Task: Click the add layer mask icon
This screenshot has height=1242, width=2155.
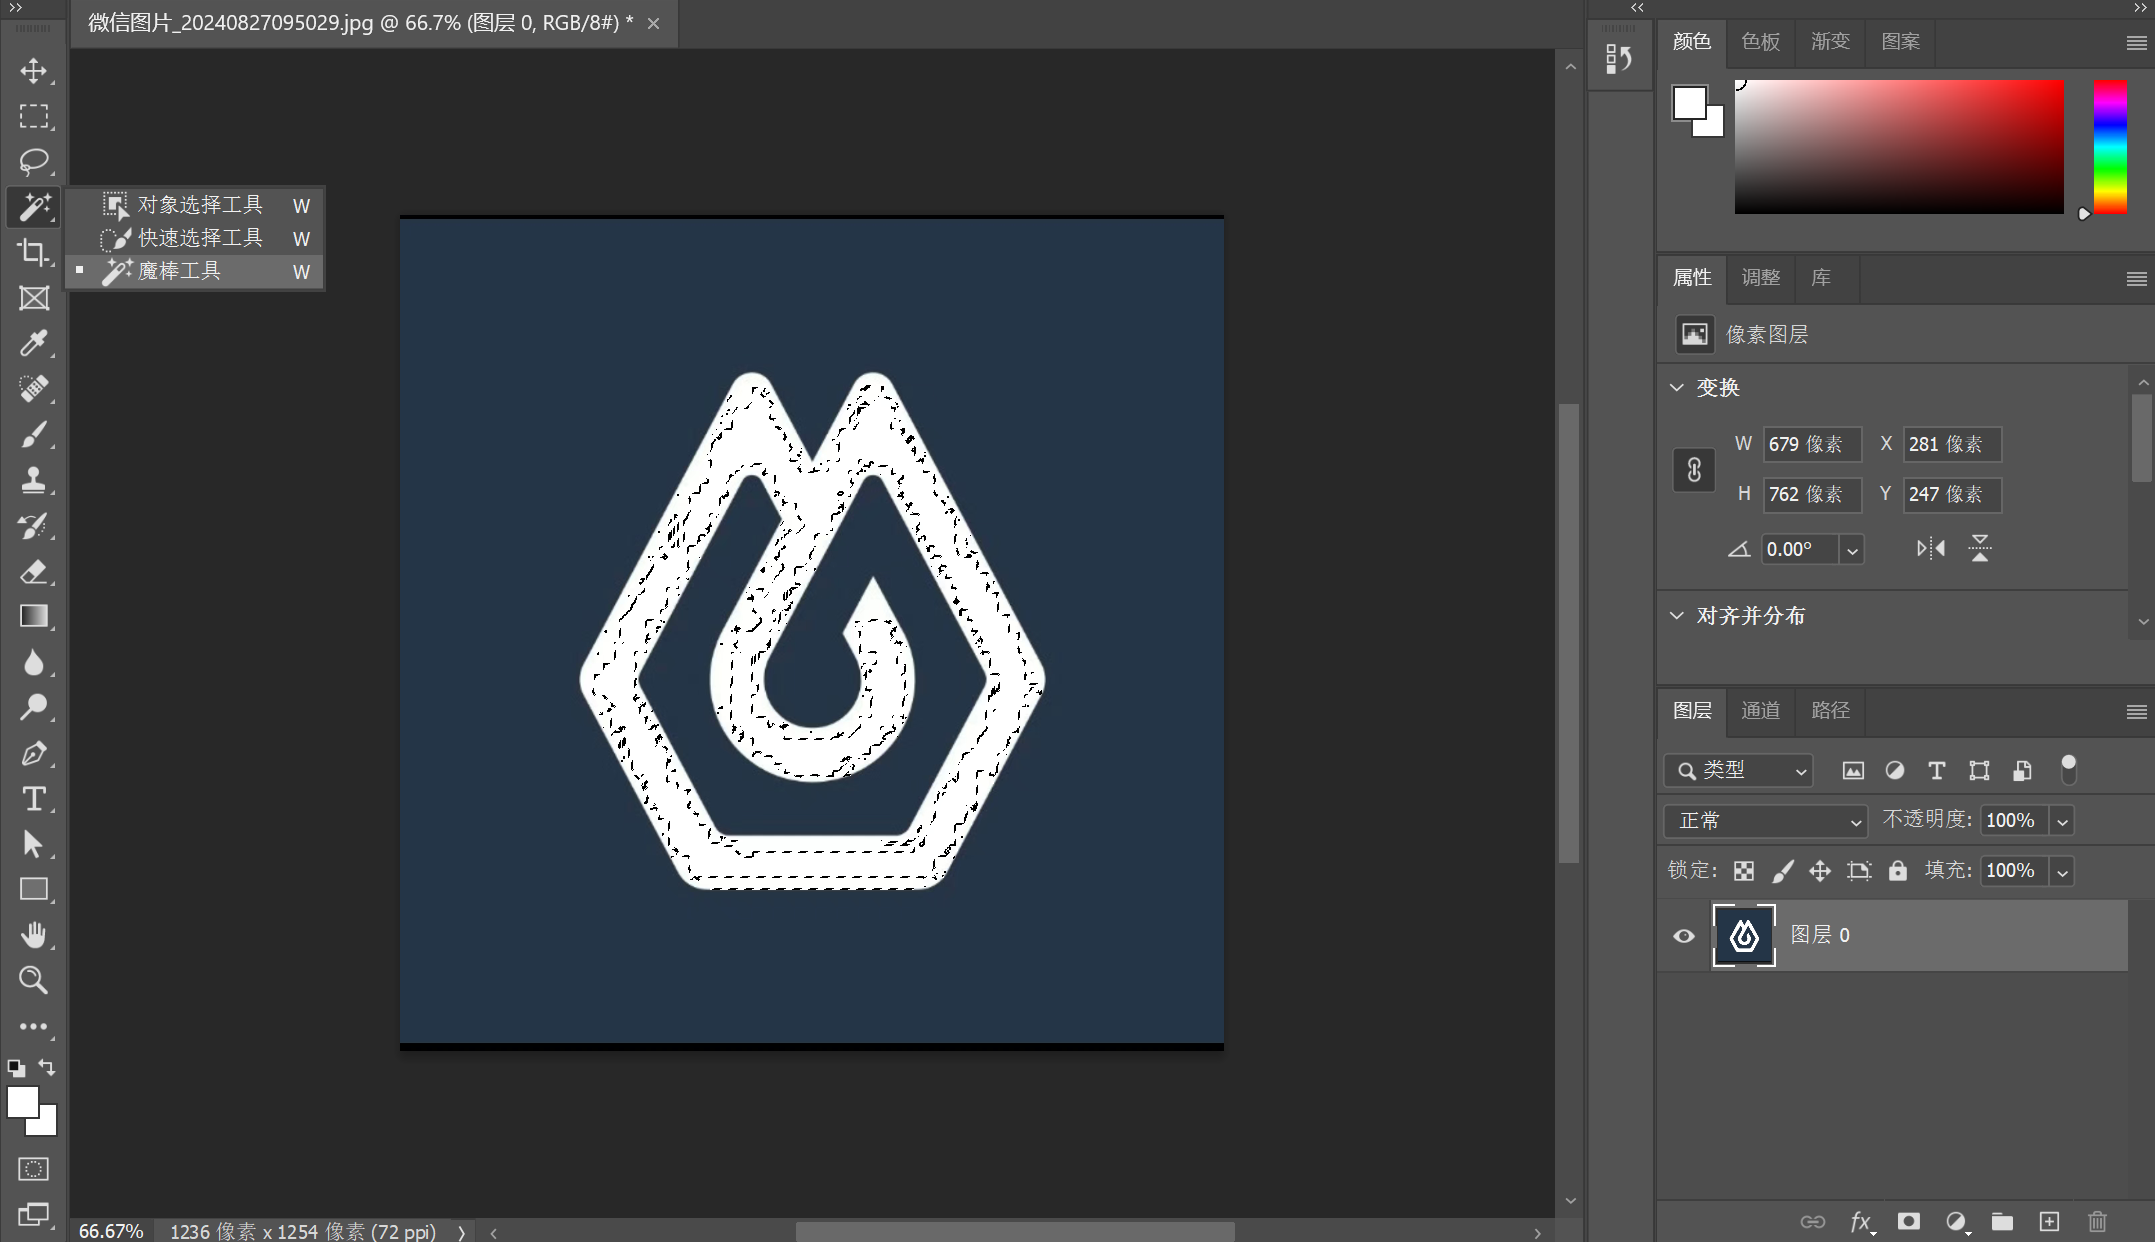Action: coord(1908,1221)
